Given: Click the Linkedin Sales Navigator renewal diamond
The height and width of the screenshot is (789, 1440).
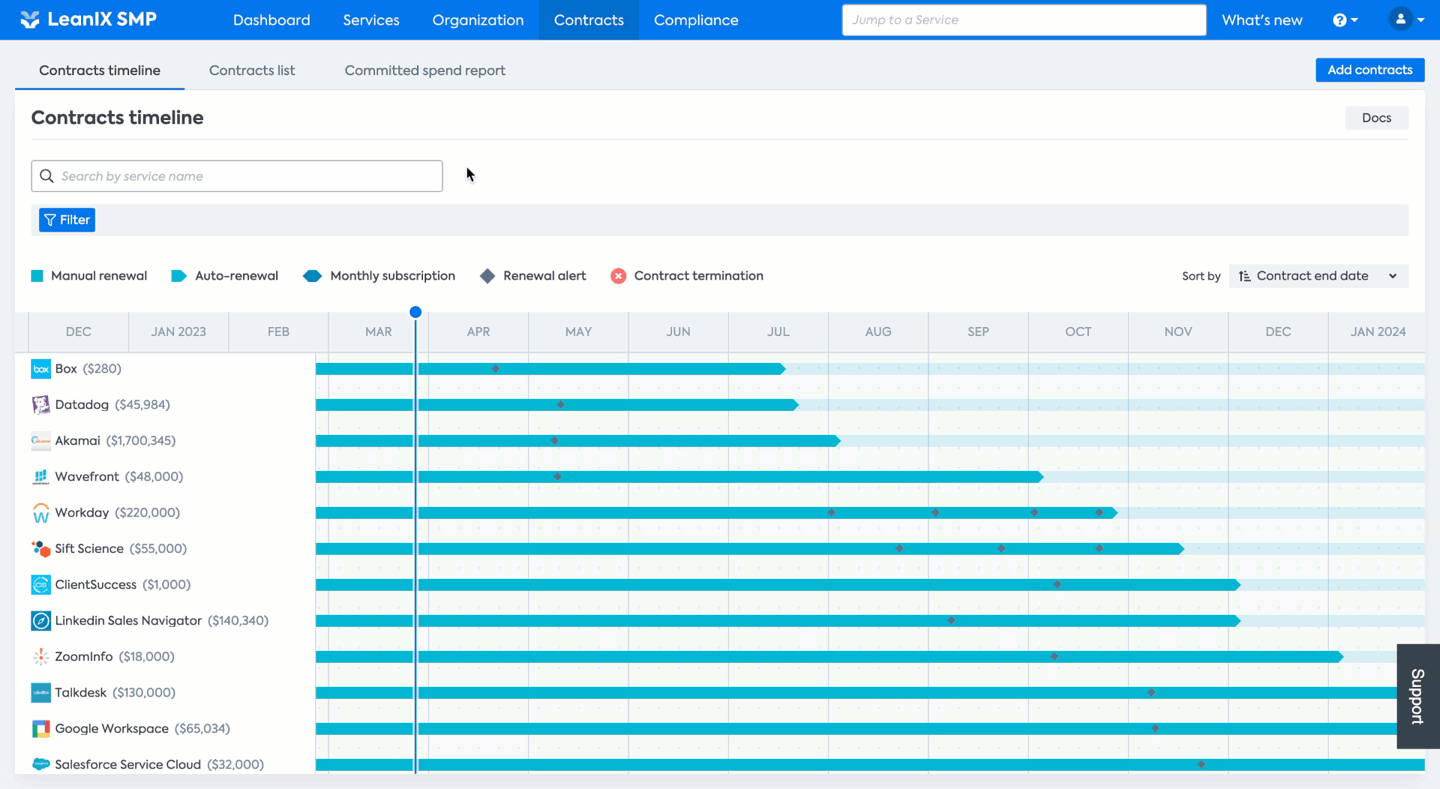Looking at the screenshot, I should click(x=951, y=621).
